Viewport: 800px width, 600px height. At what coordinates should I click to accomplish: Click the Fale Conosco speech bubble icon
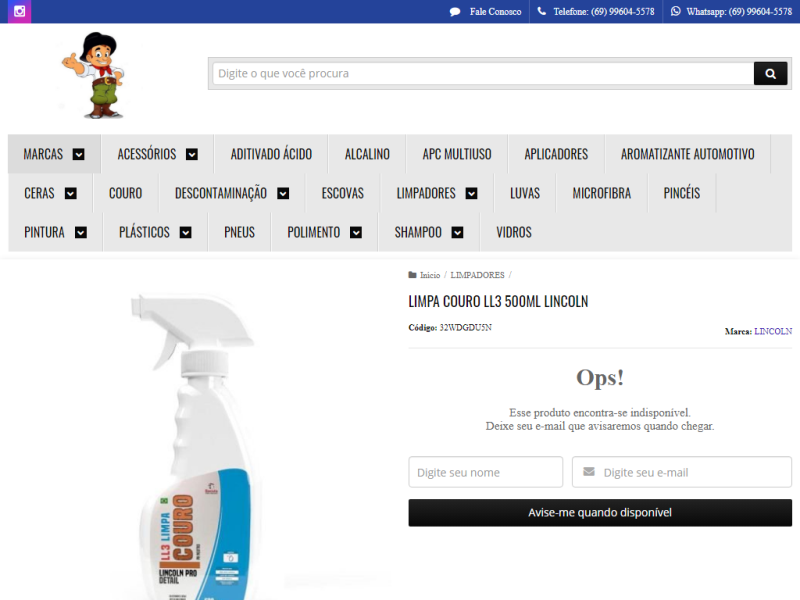point(455,12)
